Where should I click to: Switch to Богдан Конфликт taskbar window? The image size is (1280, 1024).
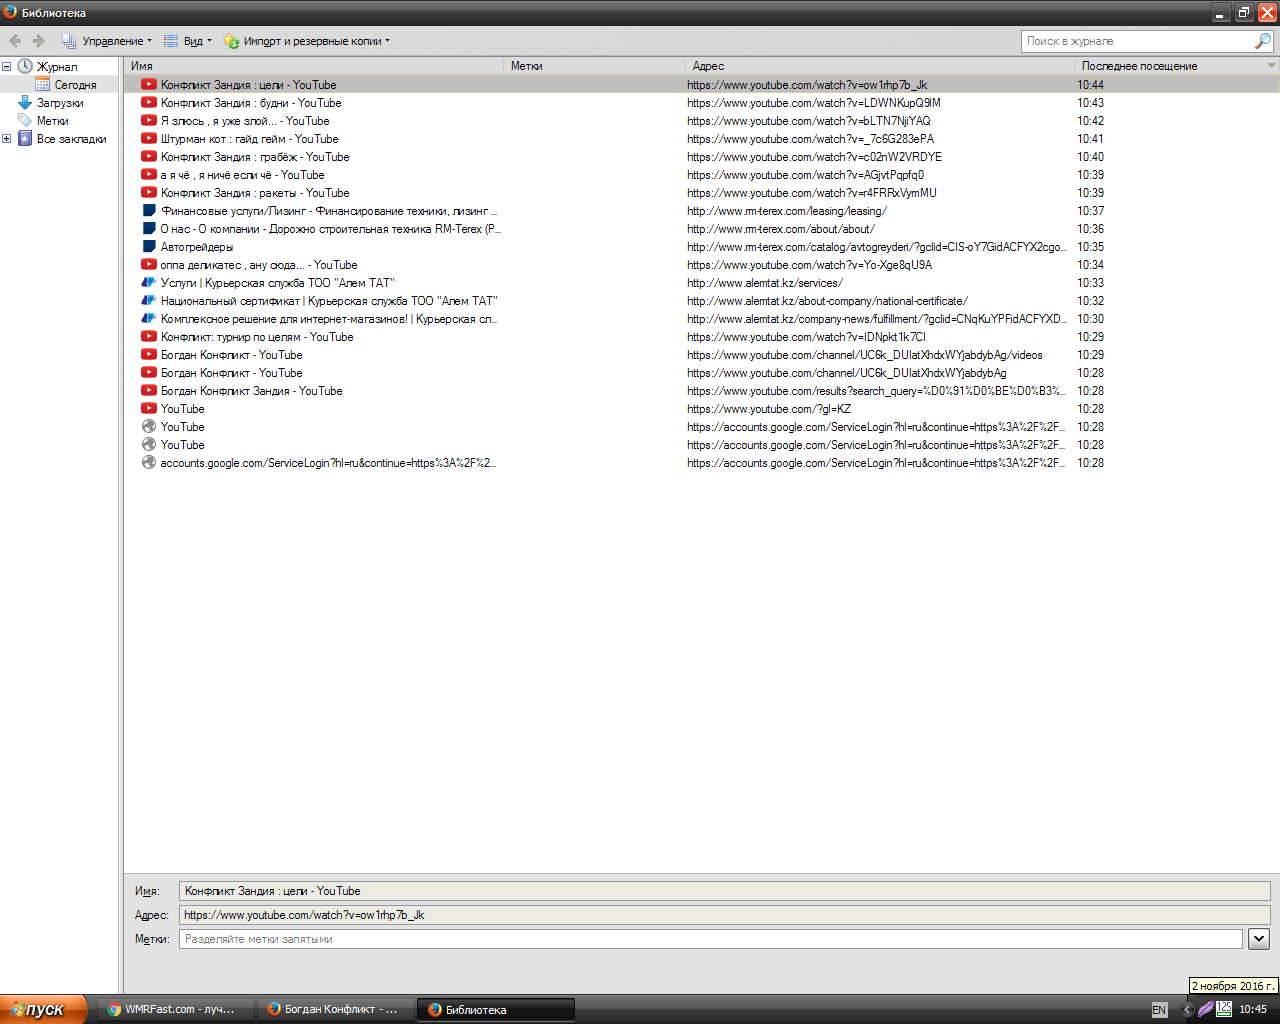[335, 1009]
